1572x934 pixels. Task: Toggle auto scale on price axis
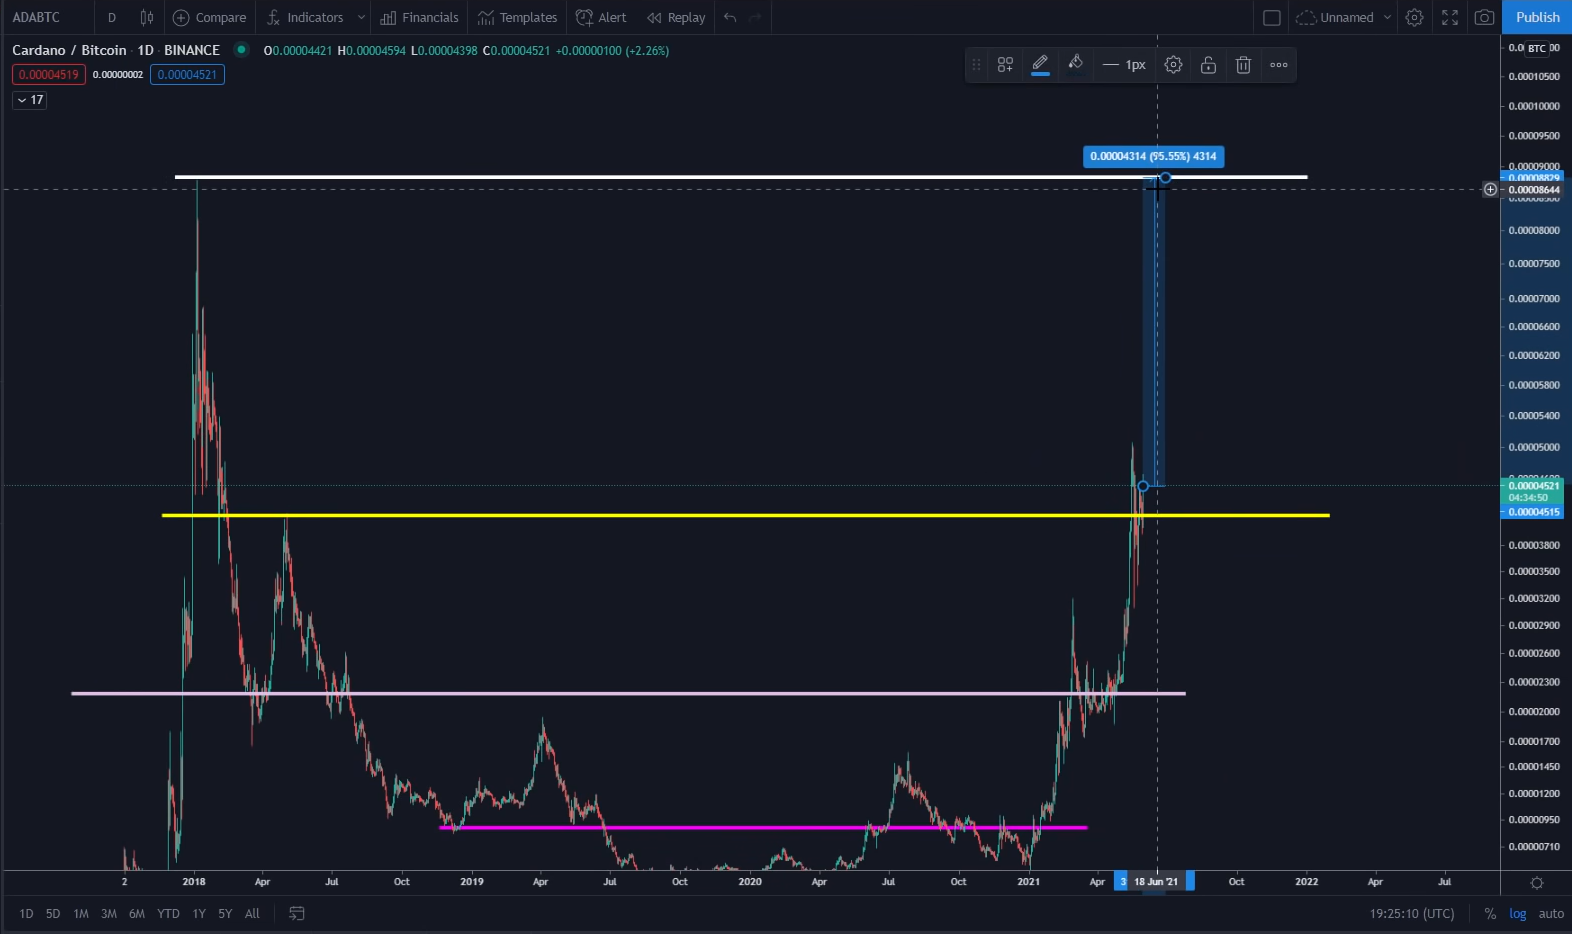(x=1551, y=913)
